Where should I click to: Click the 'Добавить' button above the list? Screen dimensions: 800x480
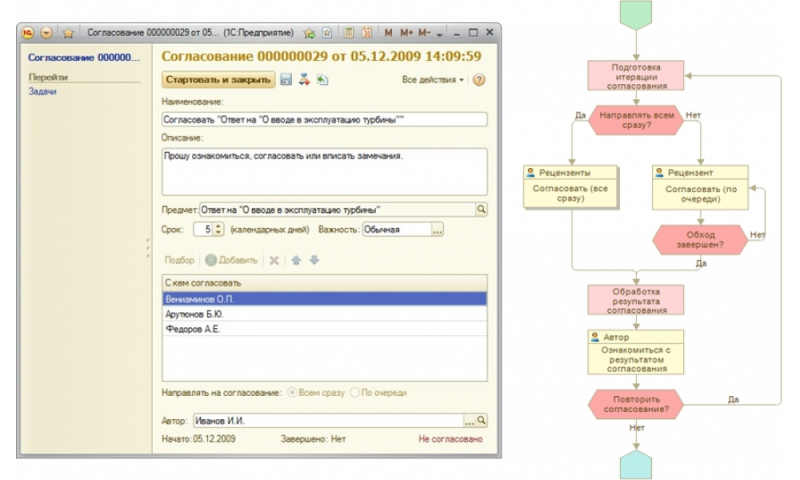(x=232, y=260)
